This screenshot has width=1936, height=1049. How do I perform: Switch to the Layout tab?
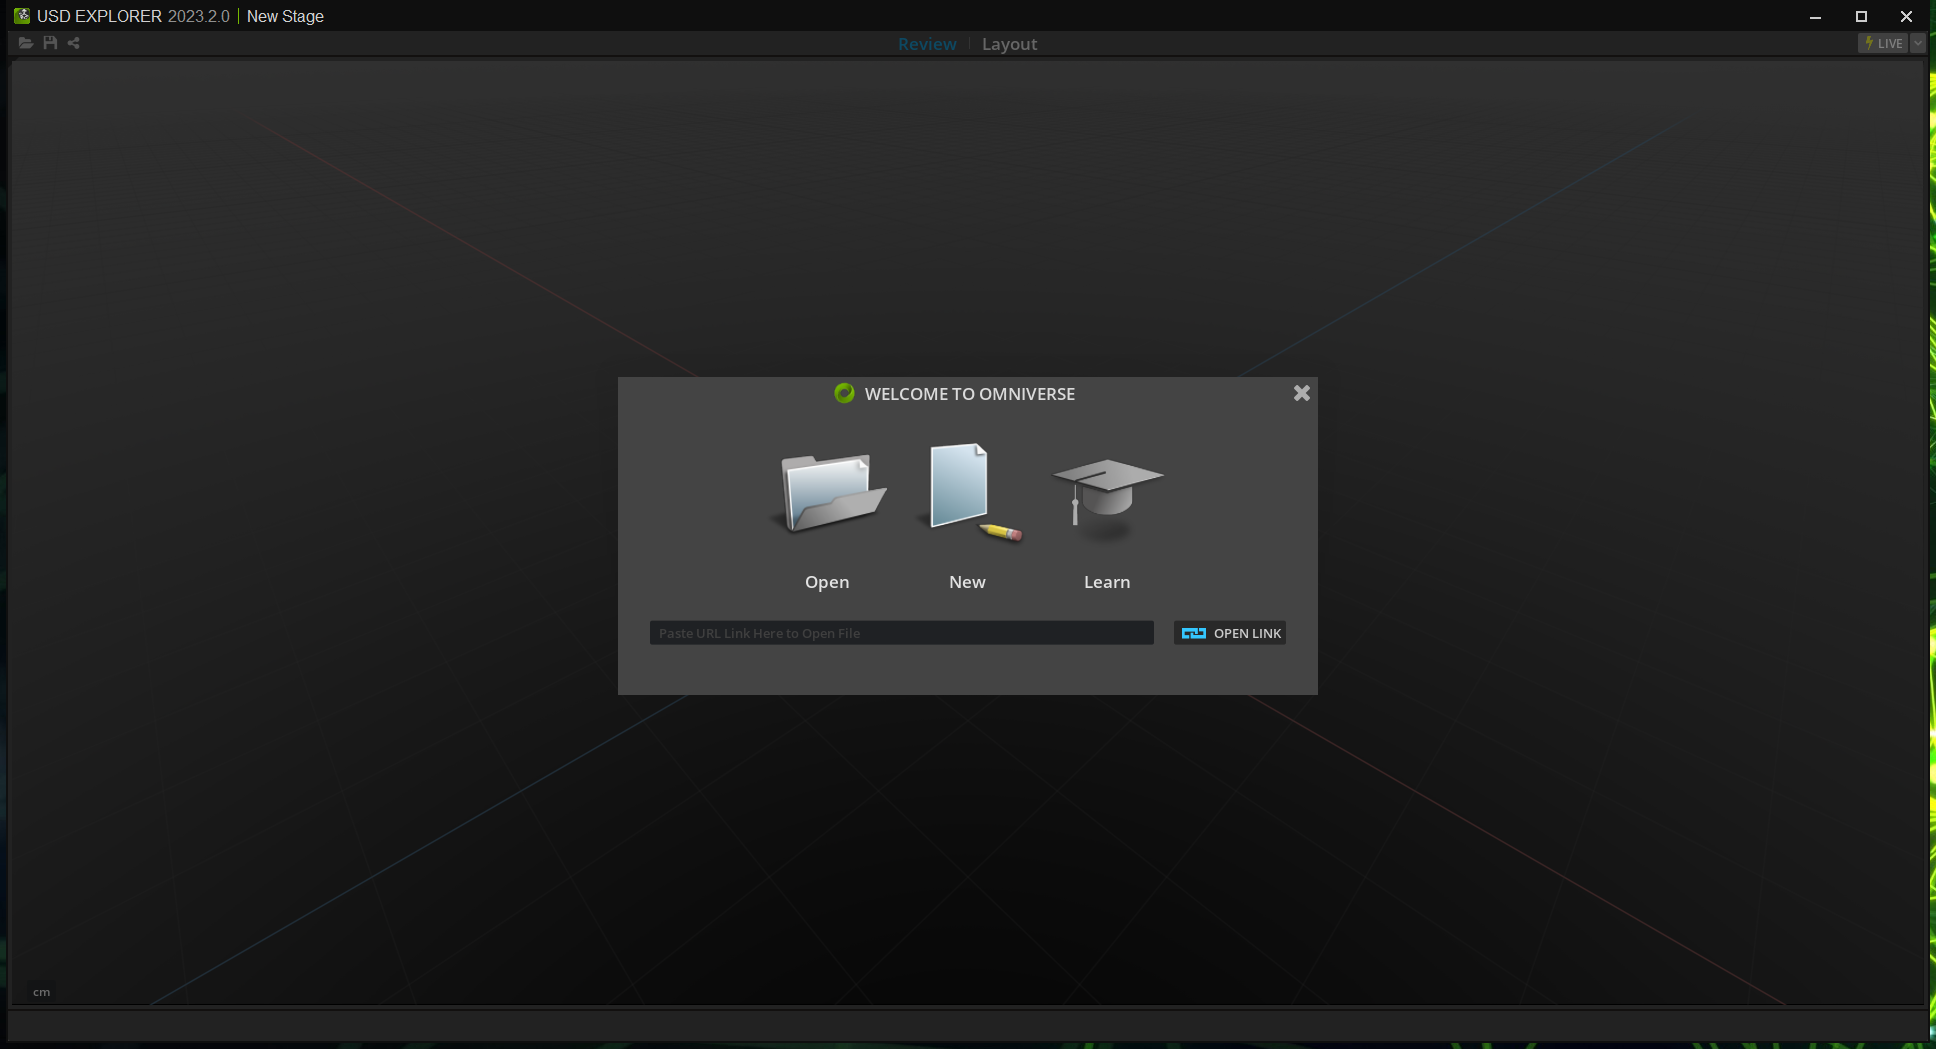[x=1009, y=44]
